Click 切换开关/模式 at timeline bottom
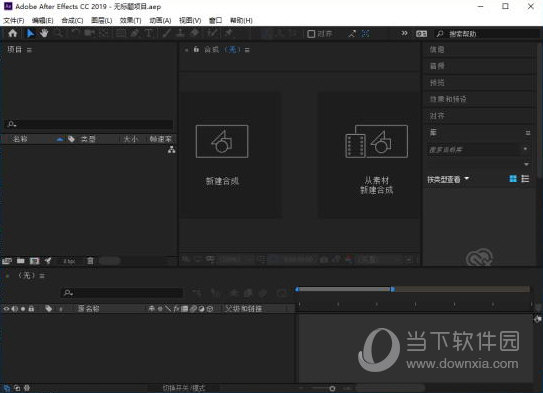Image resolution: width=543 pixels, height=393 pixels. [x=184, y=388]
